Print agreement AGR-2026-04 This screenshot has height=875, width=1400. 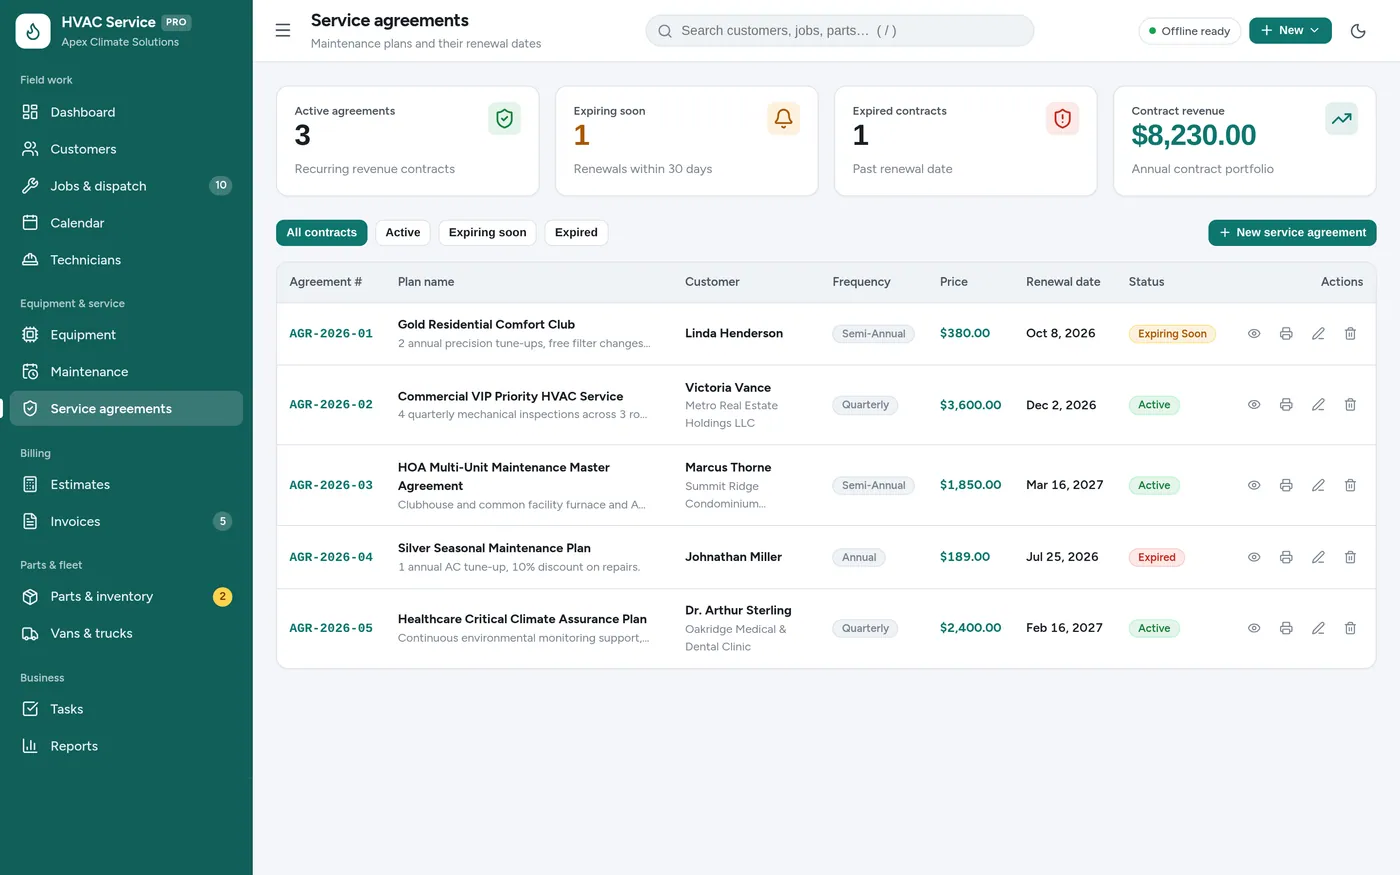(x=1286, y=558)
